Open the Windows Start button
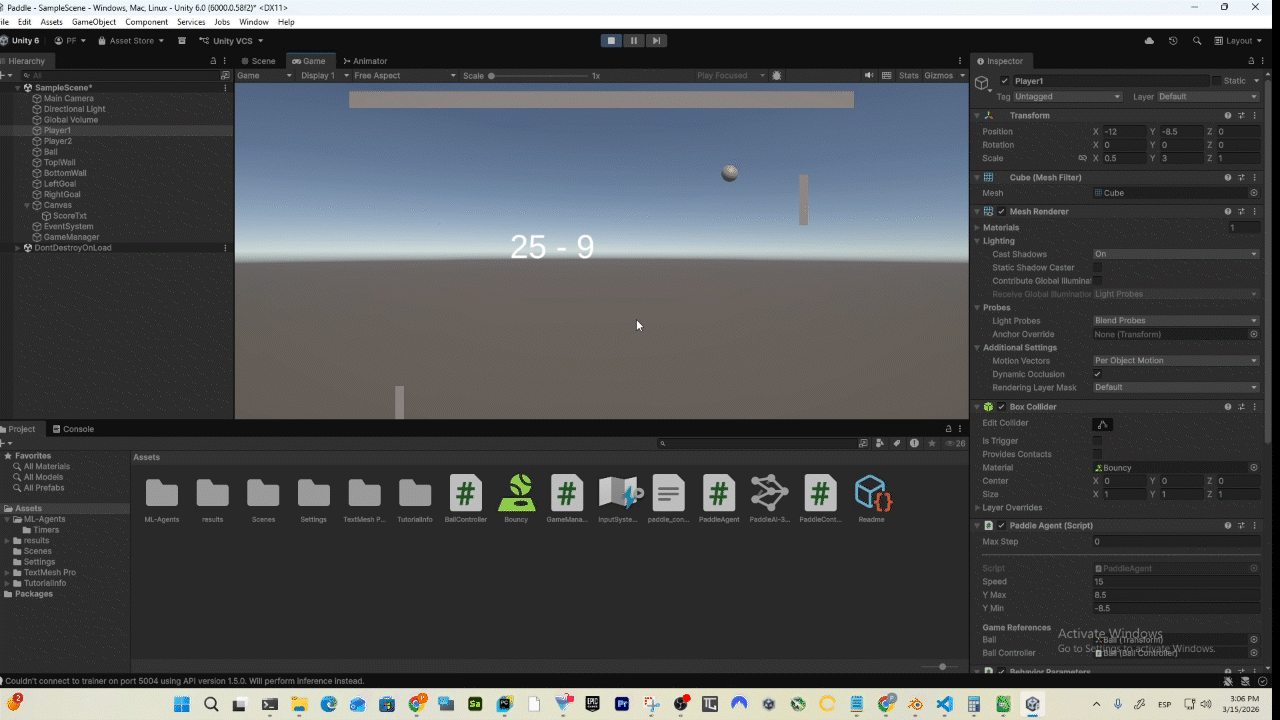The width and height of the screenshot is (1280, 720). click(182, 704)
